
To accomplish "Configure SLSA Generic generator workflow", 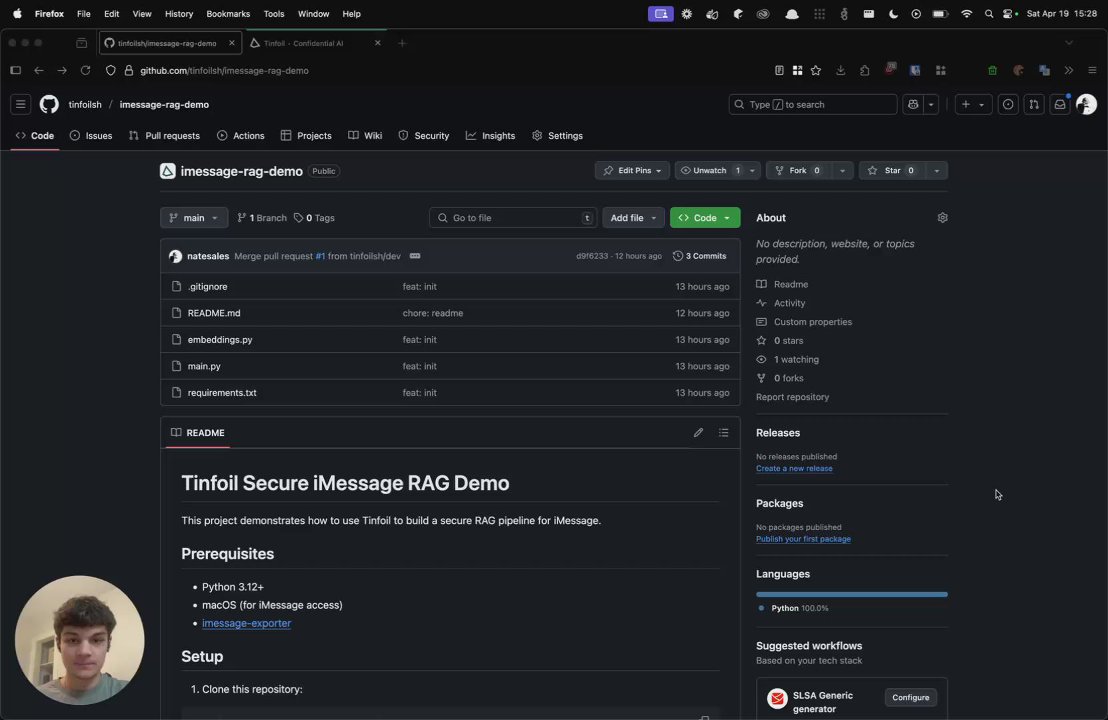I will coord(910,697).
